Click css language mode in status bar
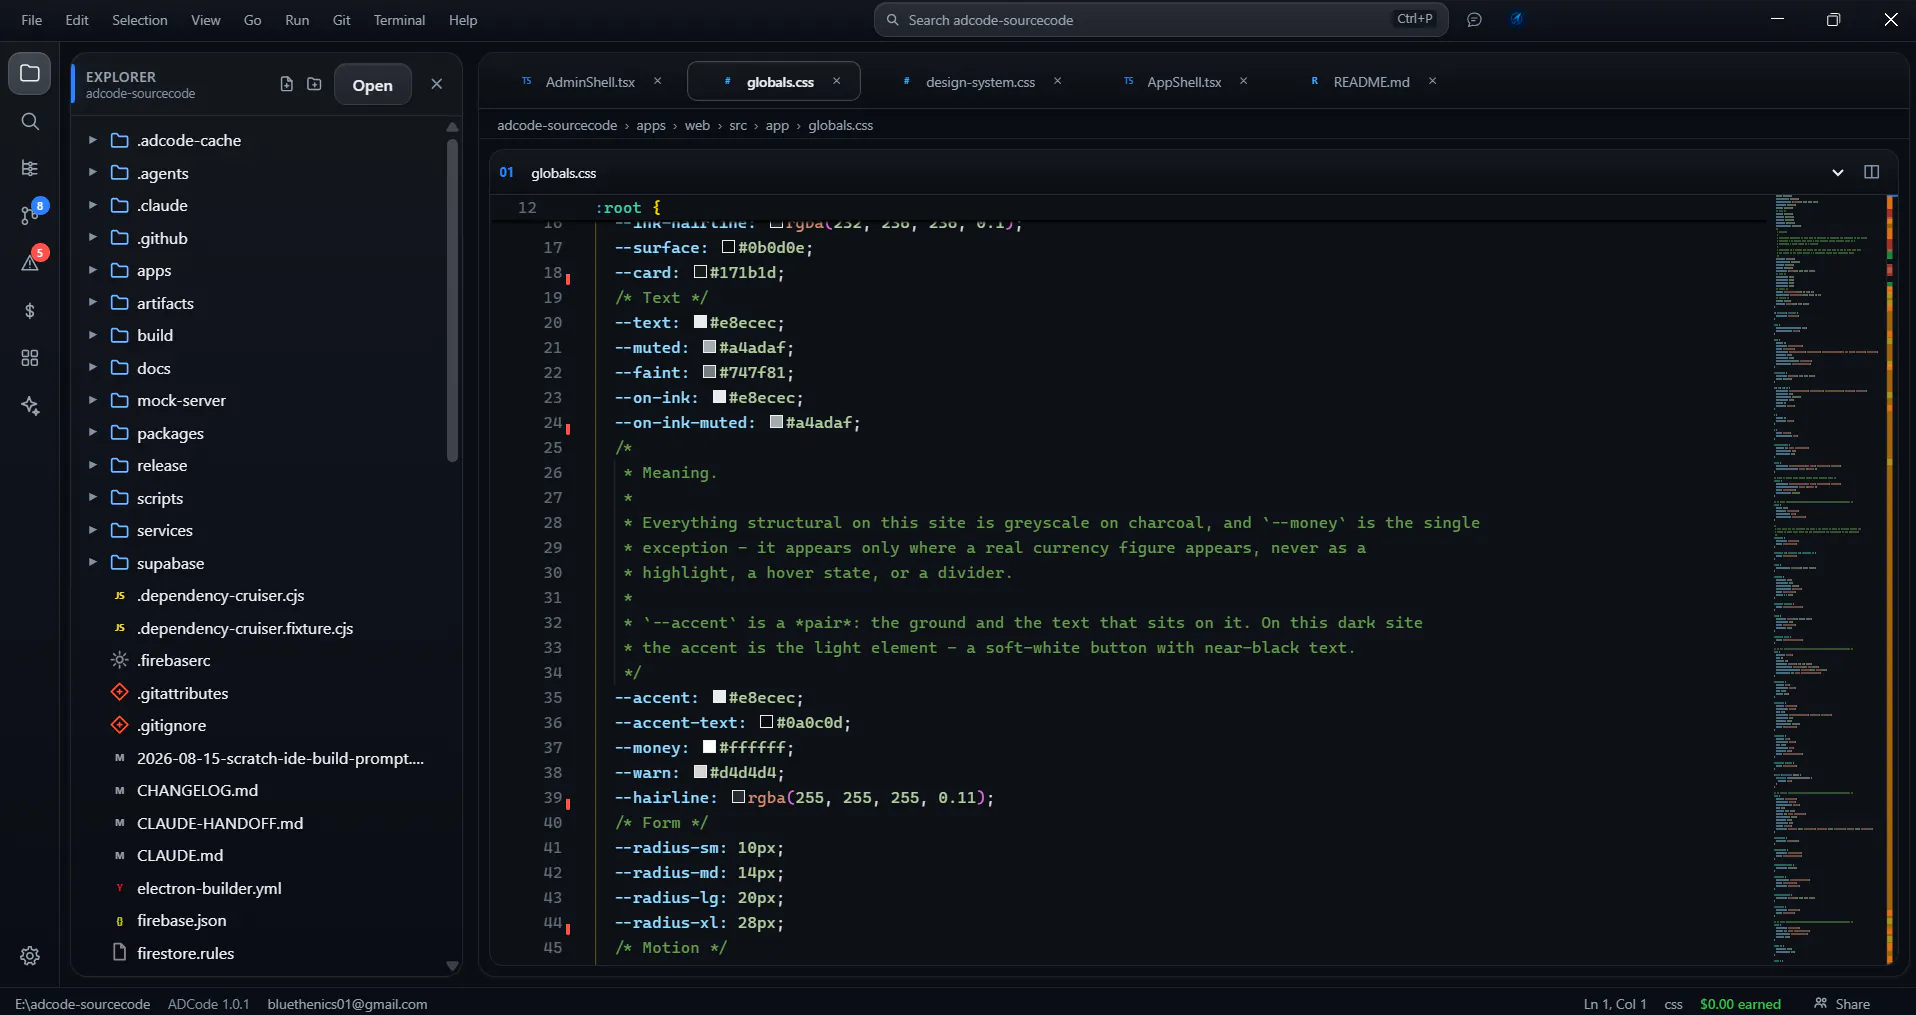This screenshot has height=1015, width=1916. click(1673, 1003)
